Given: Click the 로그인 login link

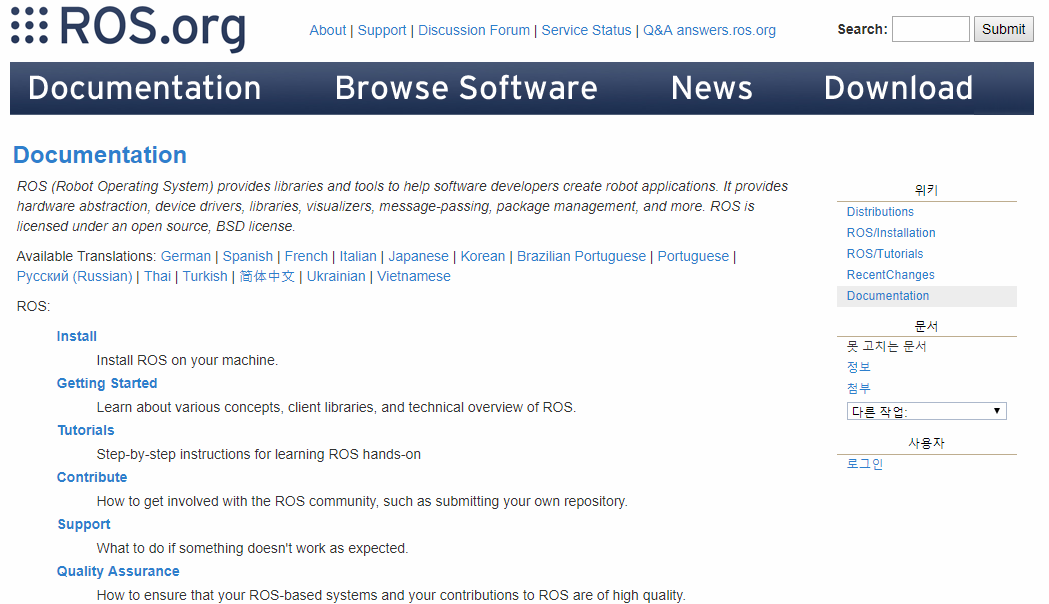Looking at the screenshot, I should 864,464.
